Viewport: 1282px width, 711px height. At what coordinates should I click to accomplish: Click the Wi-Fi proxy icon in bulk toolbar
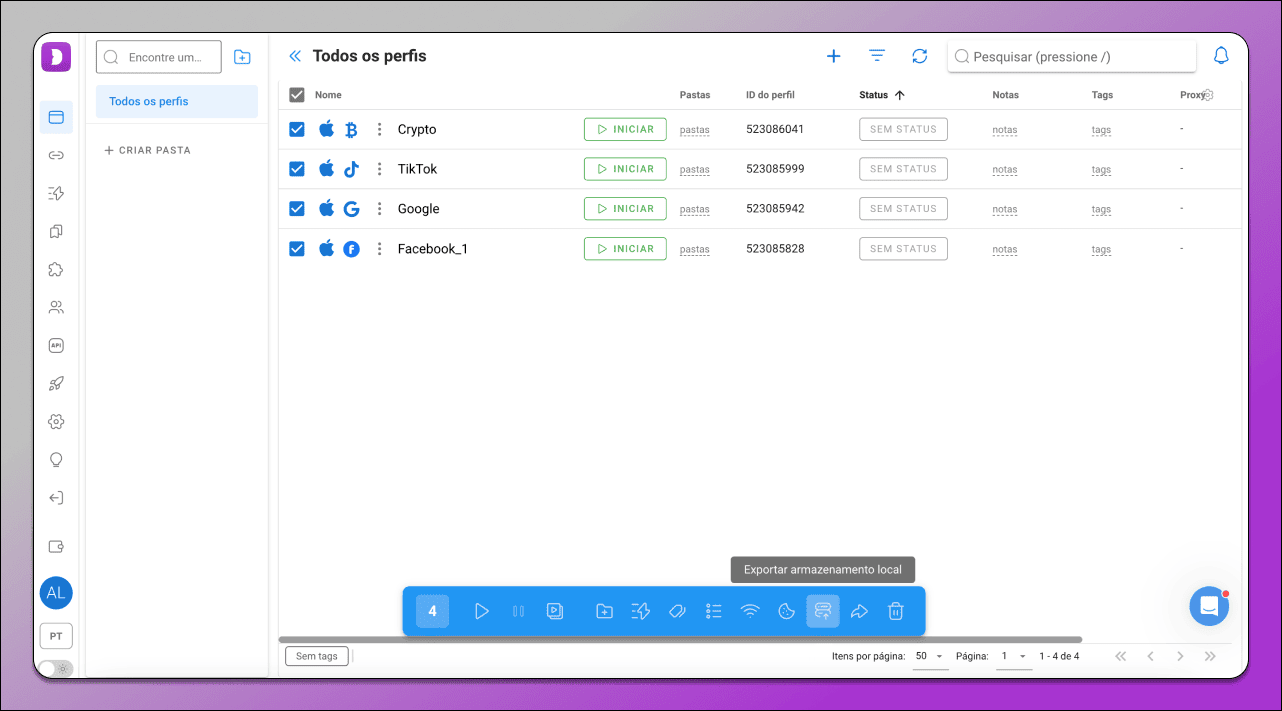[x=750, y=611]
